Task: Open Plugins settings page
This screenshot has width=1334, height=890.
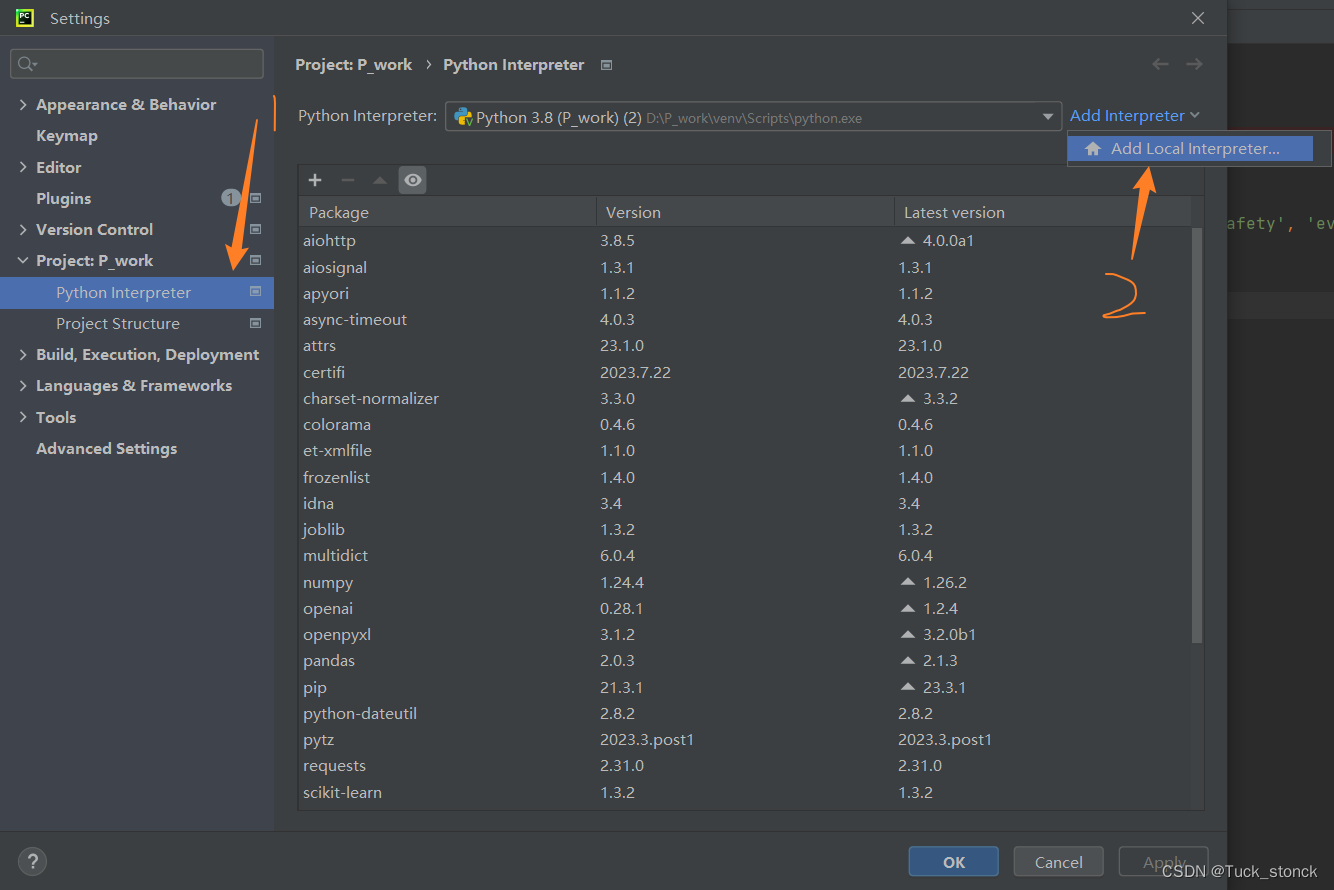Action: [x=64, y=198]
